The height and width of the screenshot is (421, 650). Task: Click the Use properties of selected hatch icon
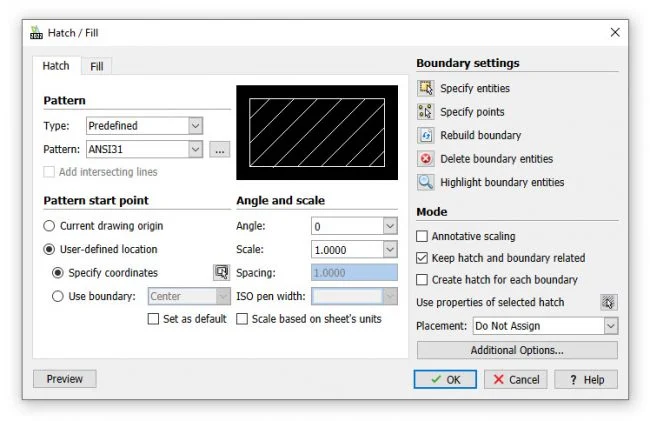(x=608, y=302)
